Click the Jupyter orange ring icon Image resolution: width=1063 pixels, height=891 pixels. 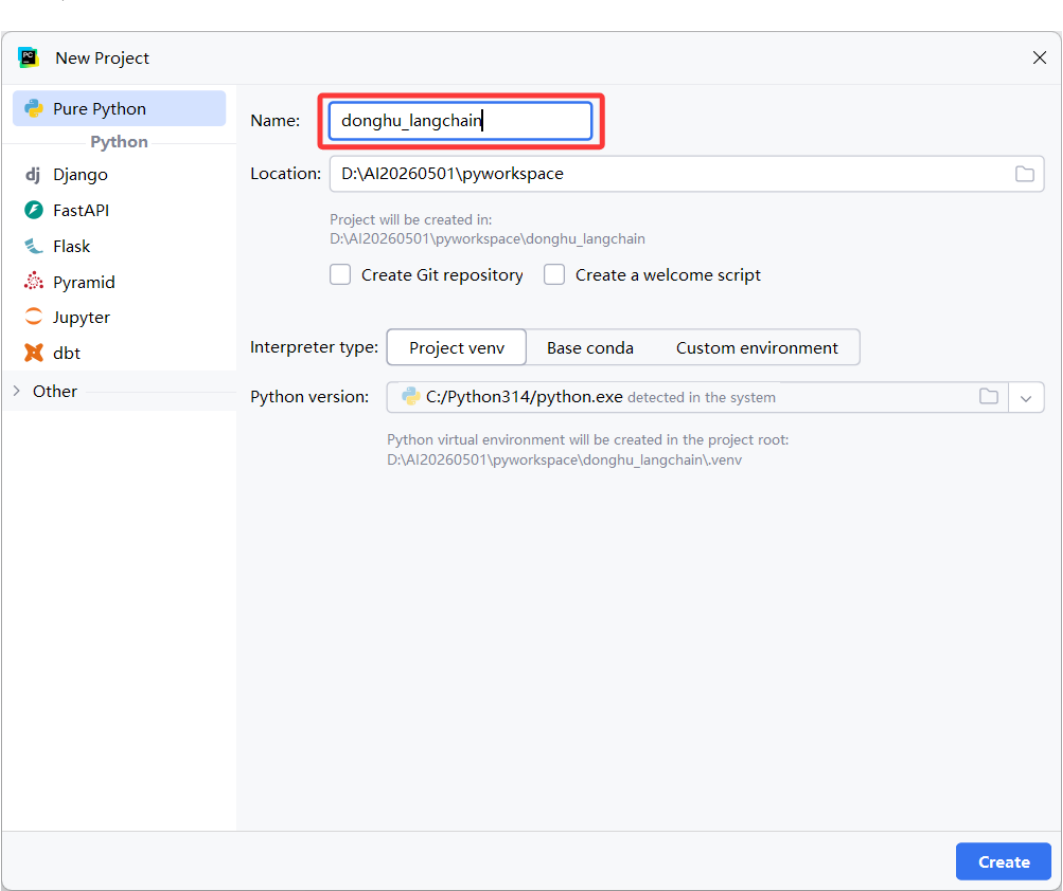33,317
